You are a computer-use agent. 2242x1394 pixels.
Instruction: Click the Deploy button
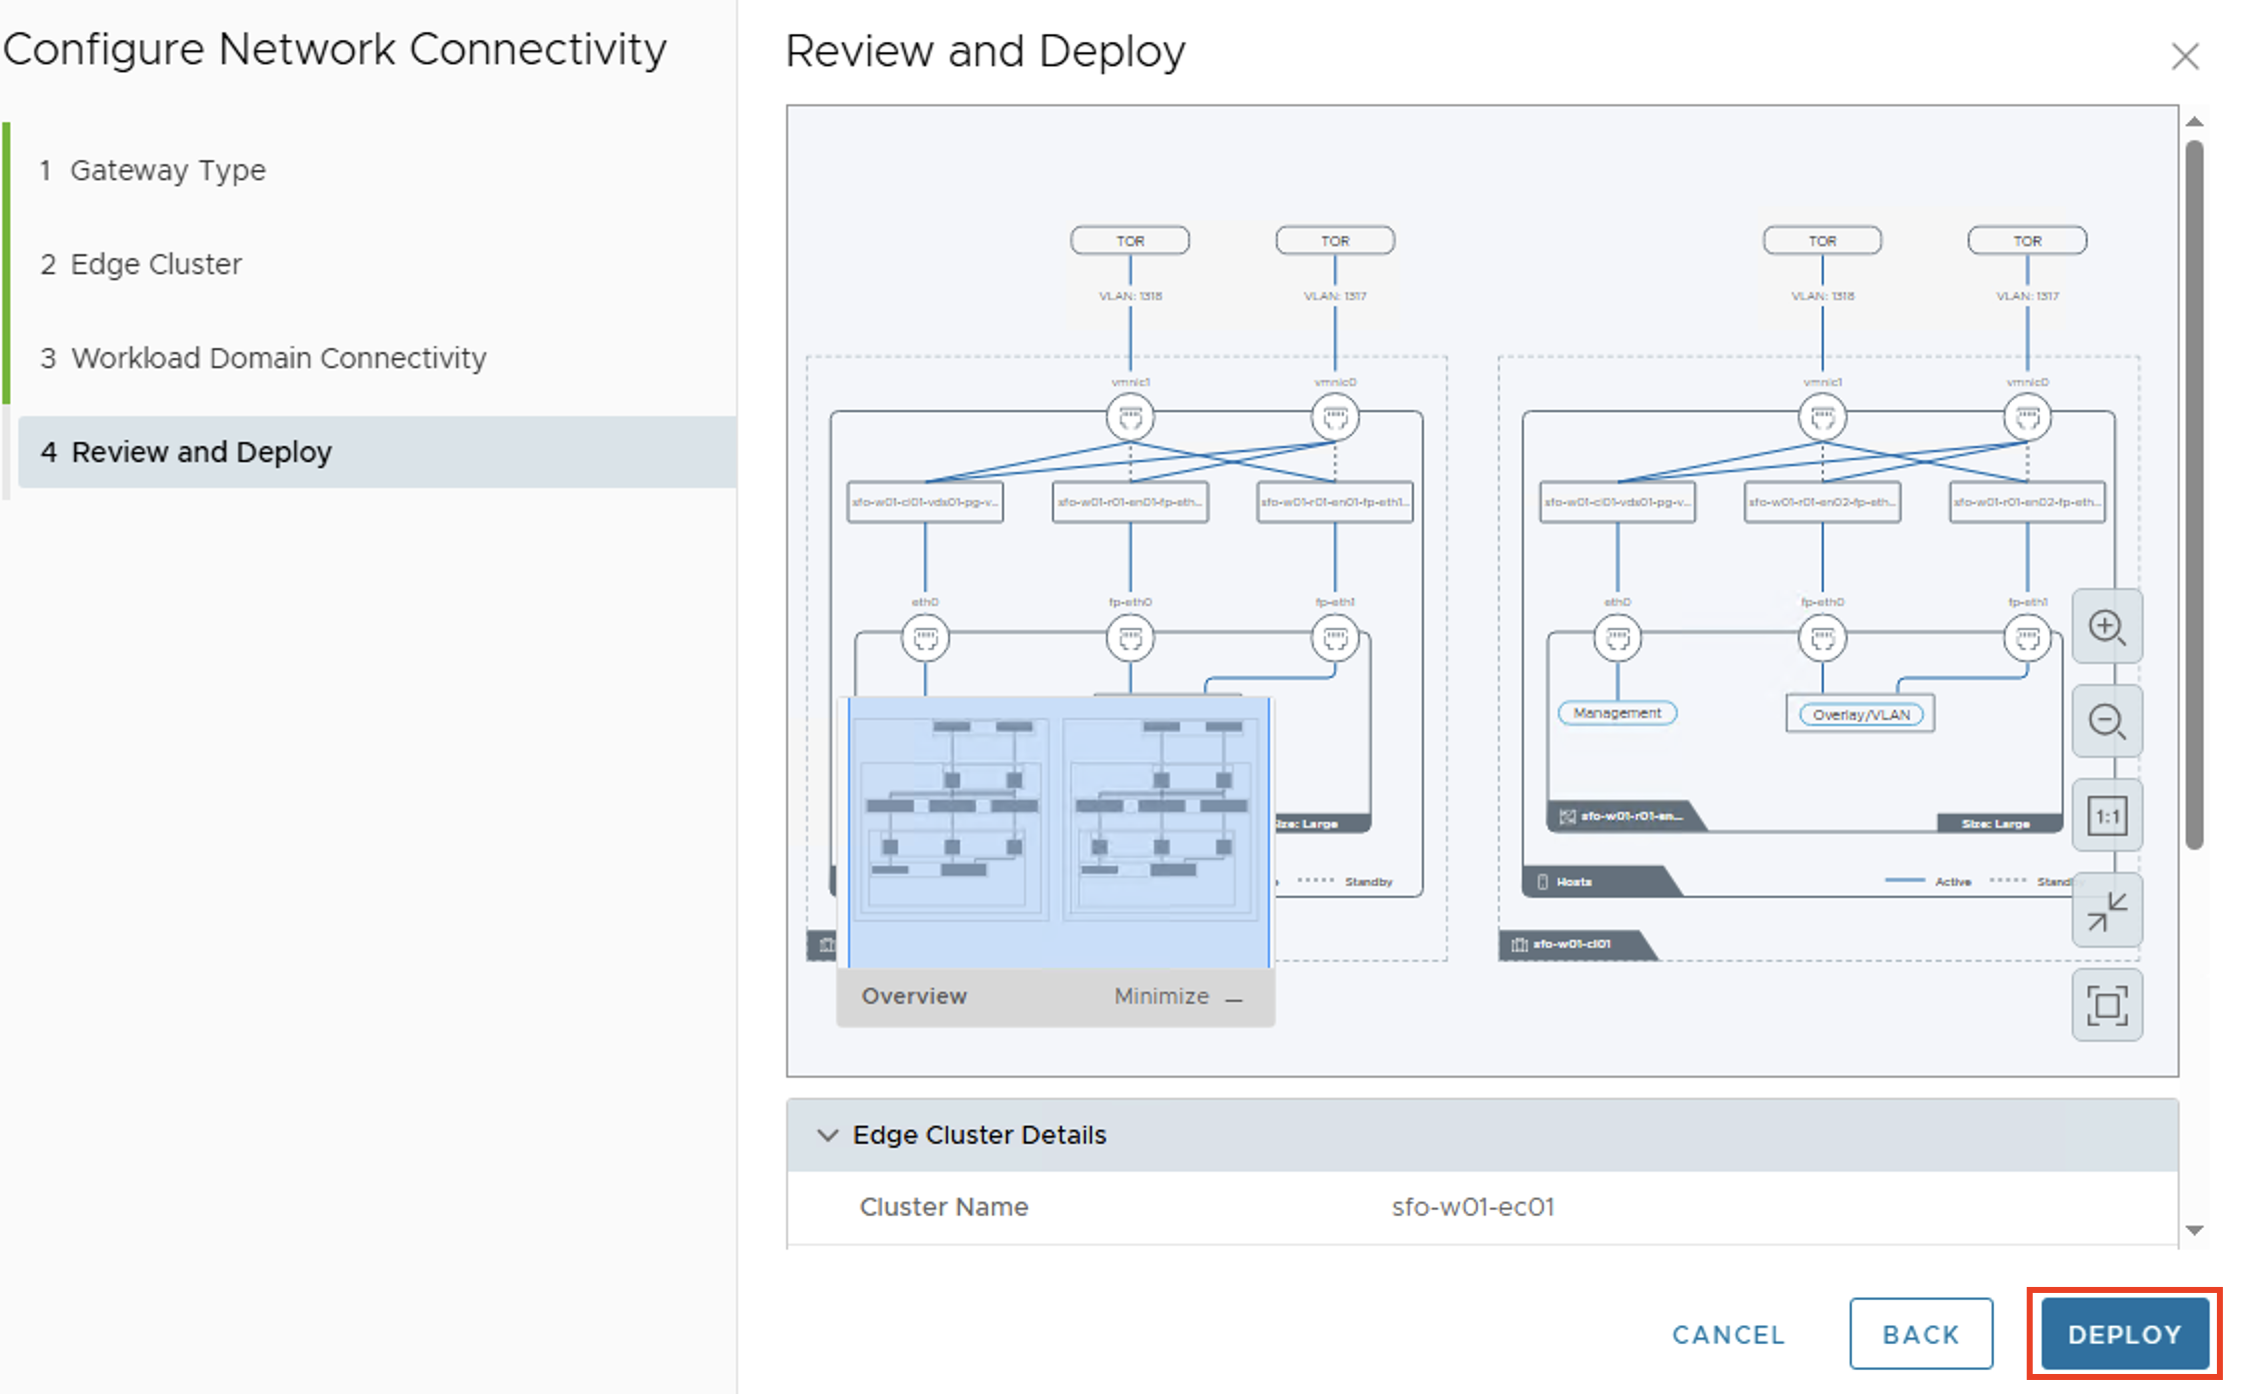coord(2124,1333)
